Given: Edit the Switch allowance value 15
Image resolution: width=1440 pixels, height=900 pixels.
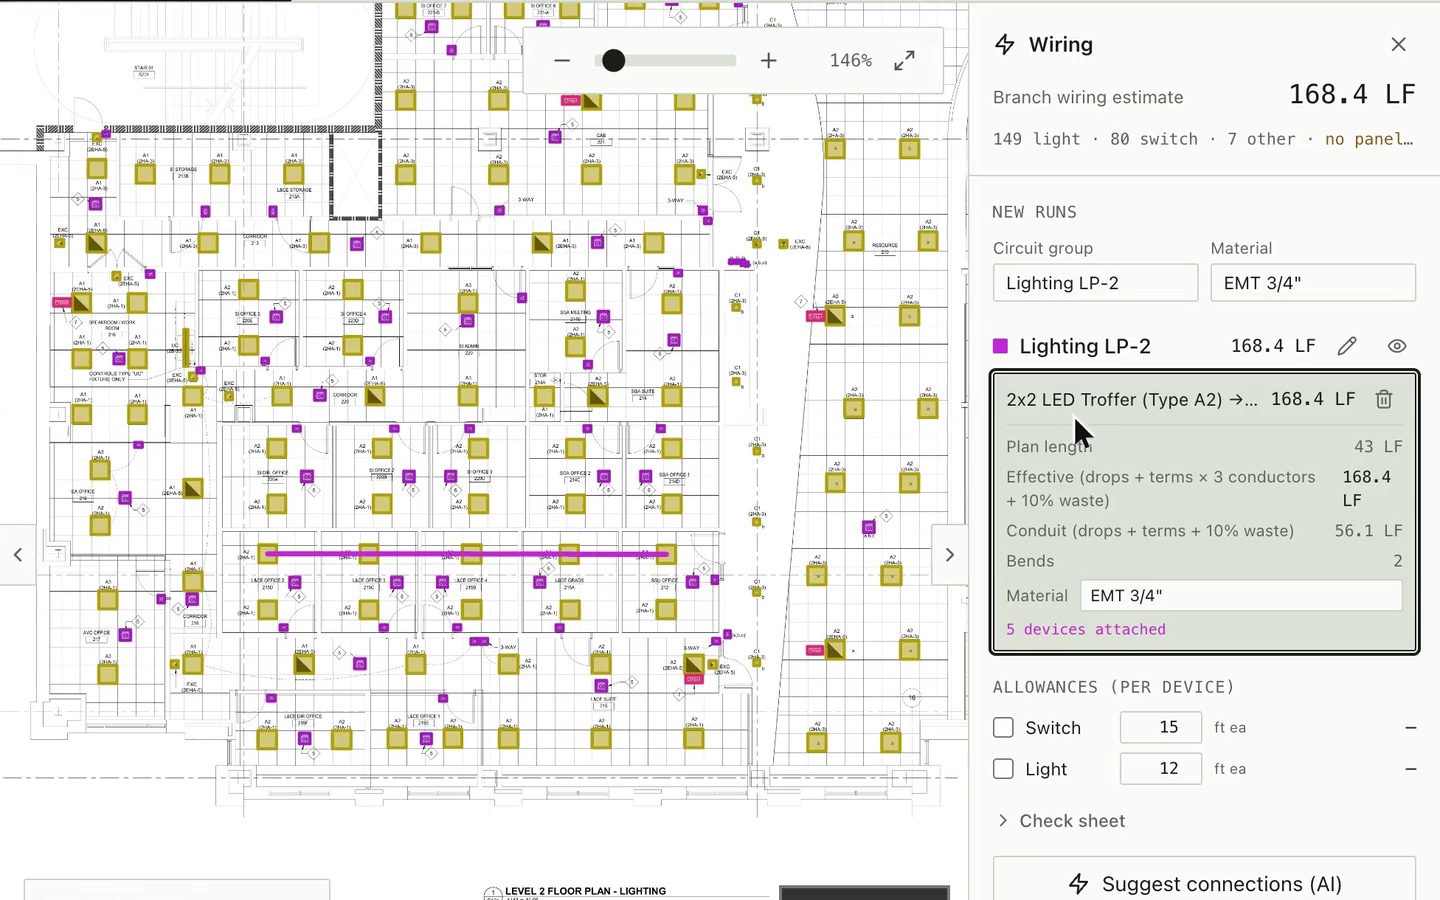Looking at the screenshot, I should pyautogui.click(x=1161, y=727).
